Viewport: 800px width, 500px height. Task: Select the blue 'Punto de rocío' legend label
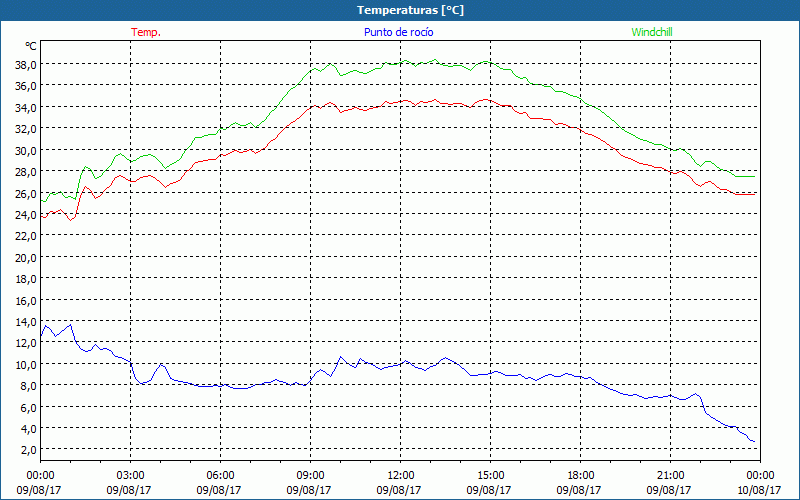(398, 32)
